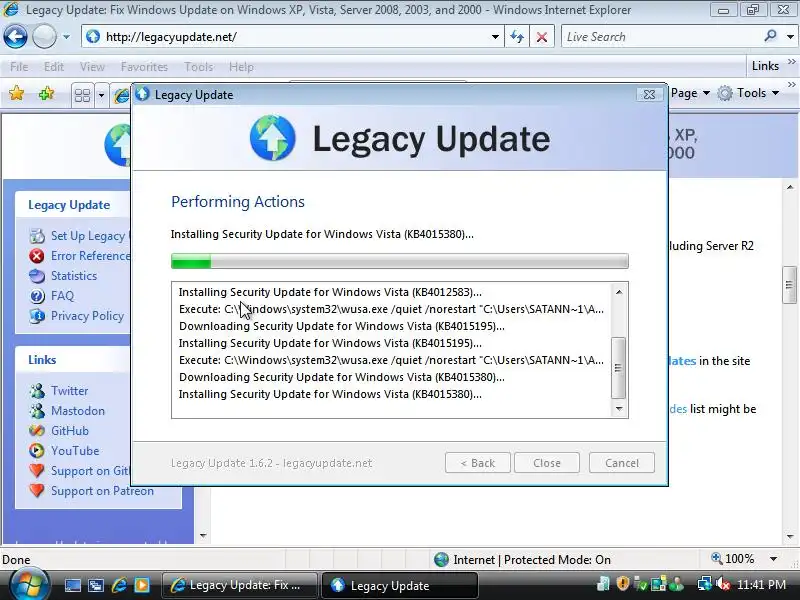Click the sidebar frame scroll down arrow
Screen dimensions: 800x600
click(x=203, y=535)
